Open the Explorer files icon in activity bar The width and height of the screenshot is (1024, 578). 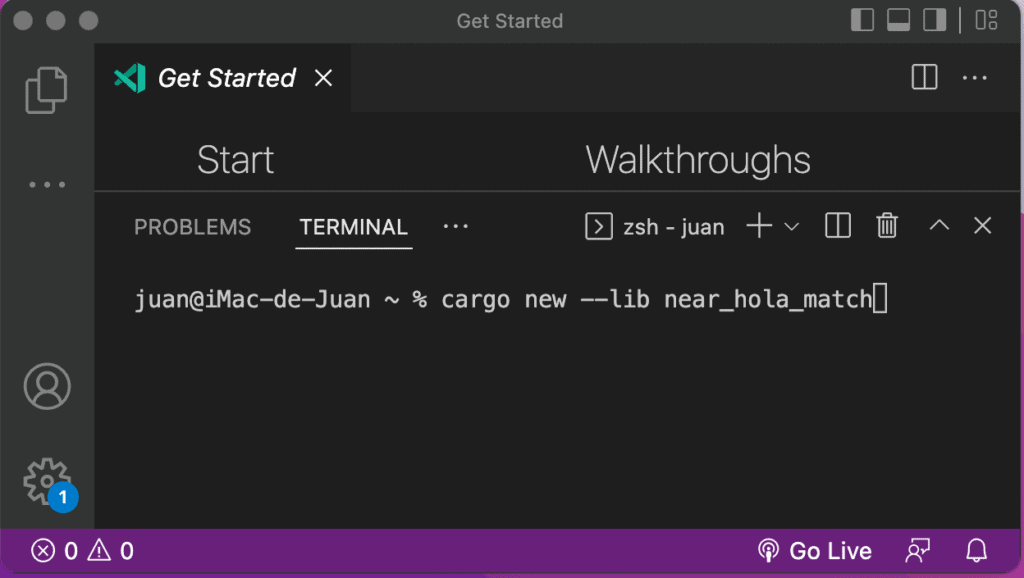coord(46,90)
